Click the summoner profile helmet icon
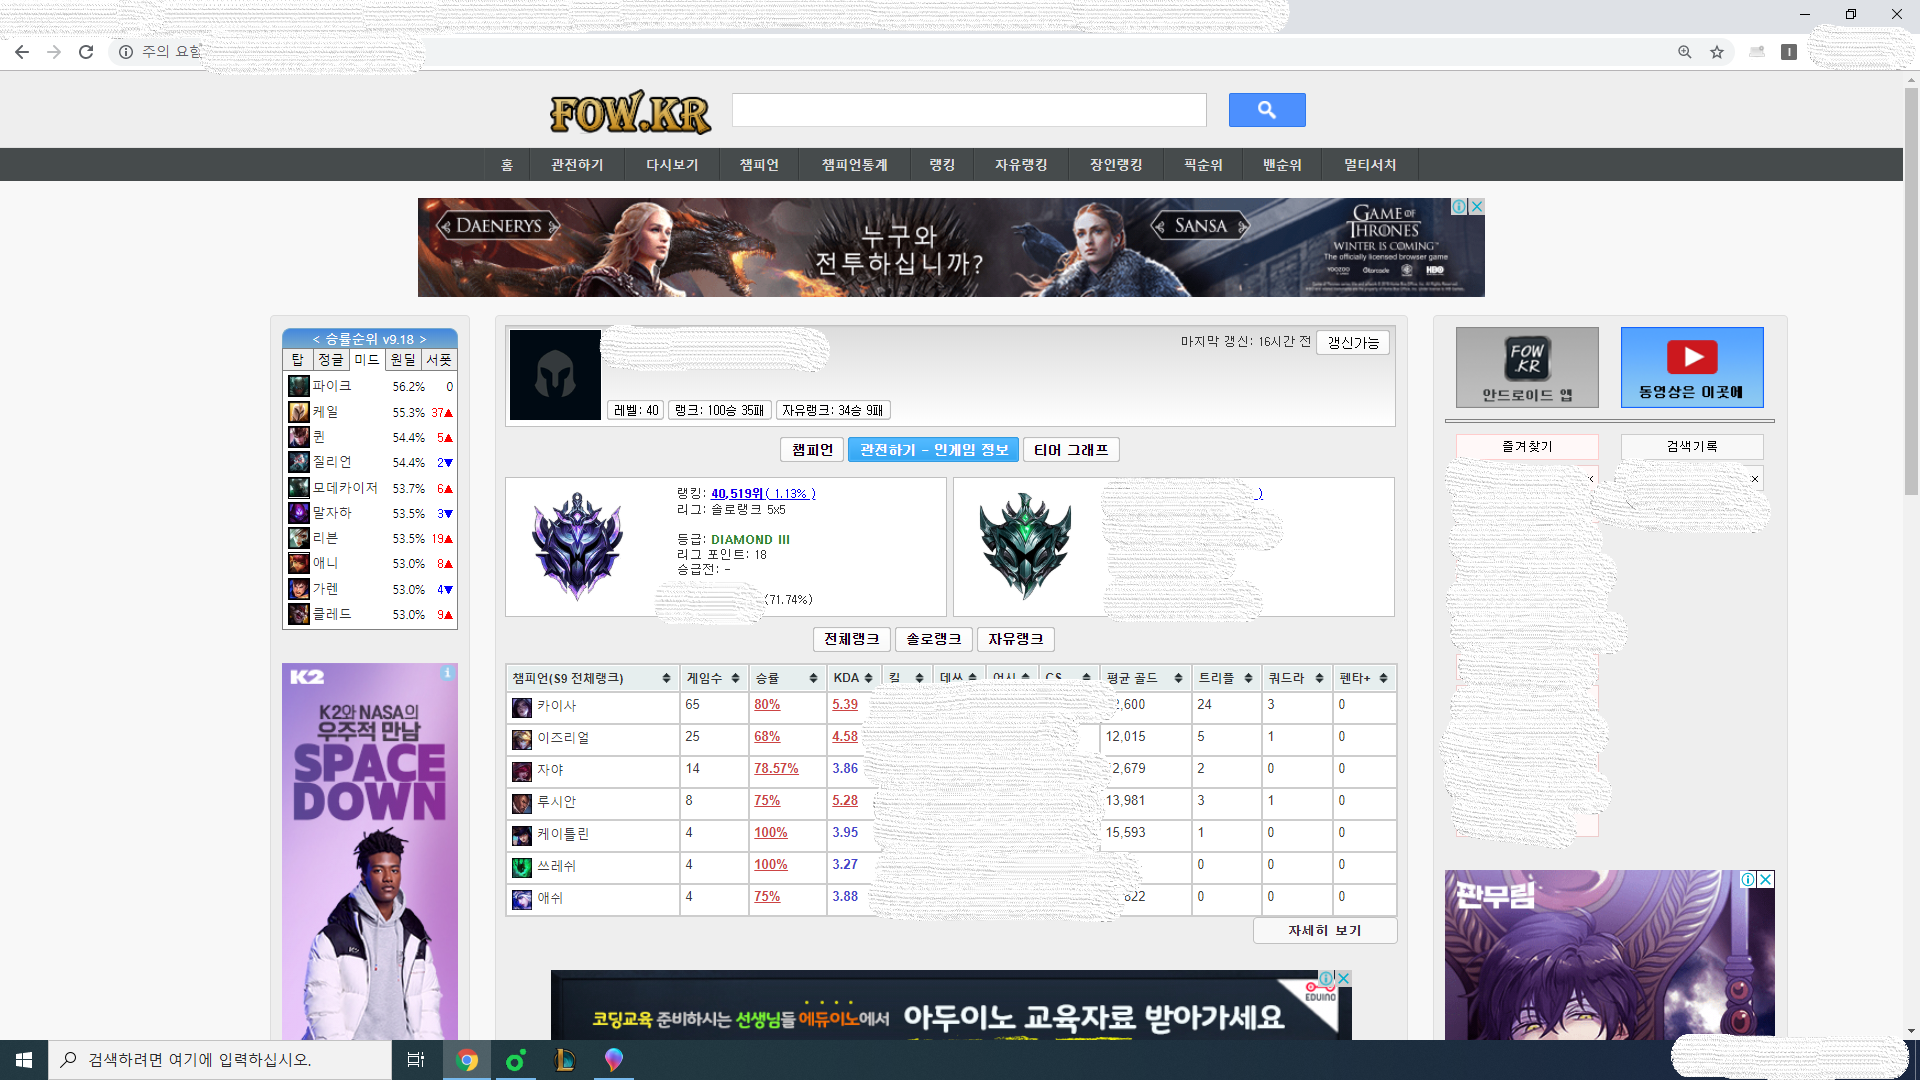 coord(555,375)
